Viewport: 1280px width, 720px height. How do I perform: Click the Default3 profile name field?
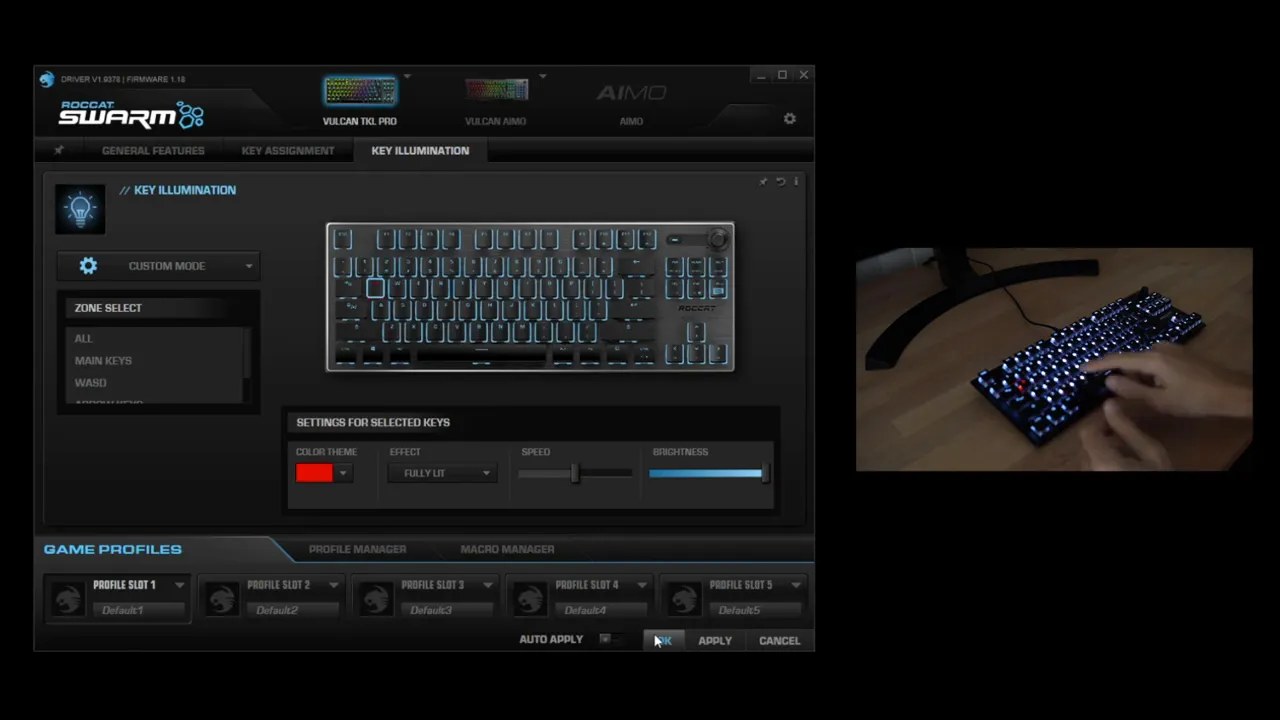pyautogui.click(x=447, y=610)
